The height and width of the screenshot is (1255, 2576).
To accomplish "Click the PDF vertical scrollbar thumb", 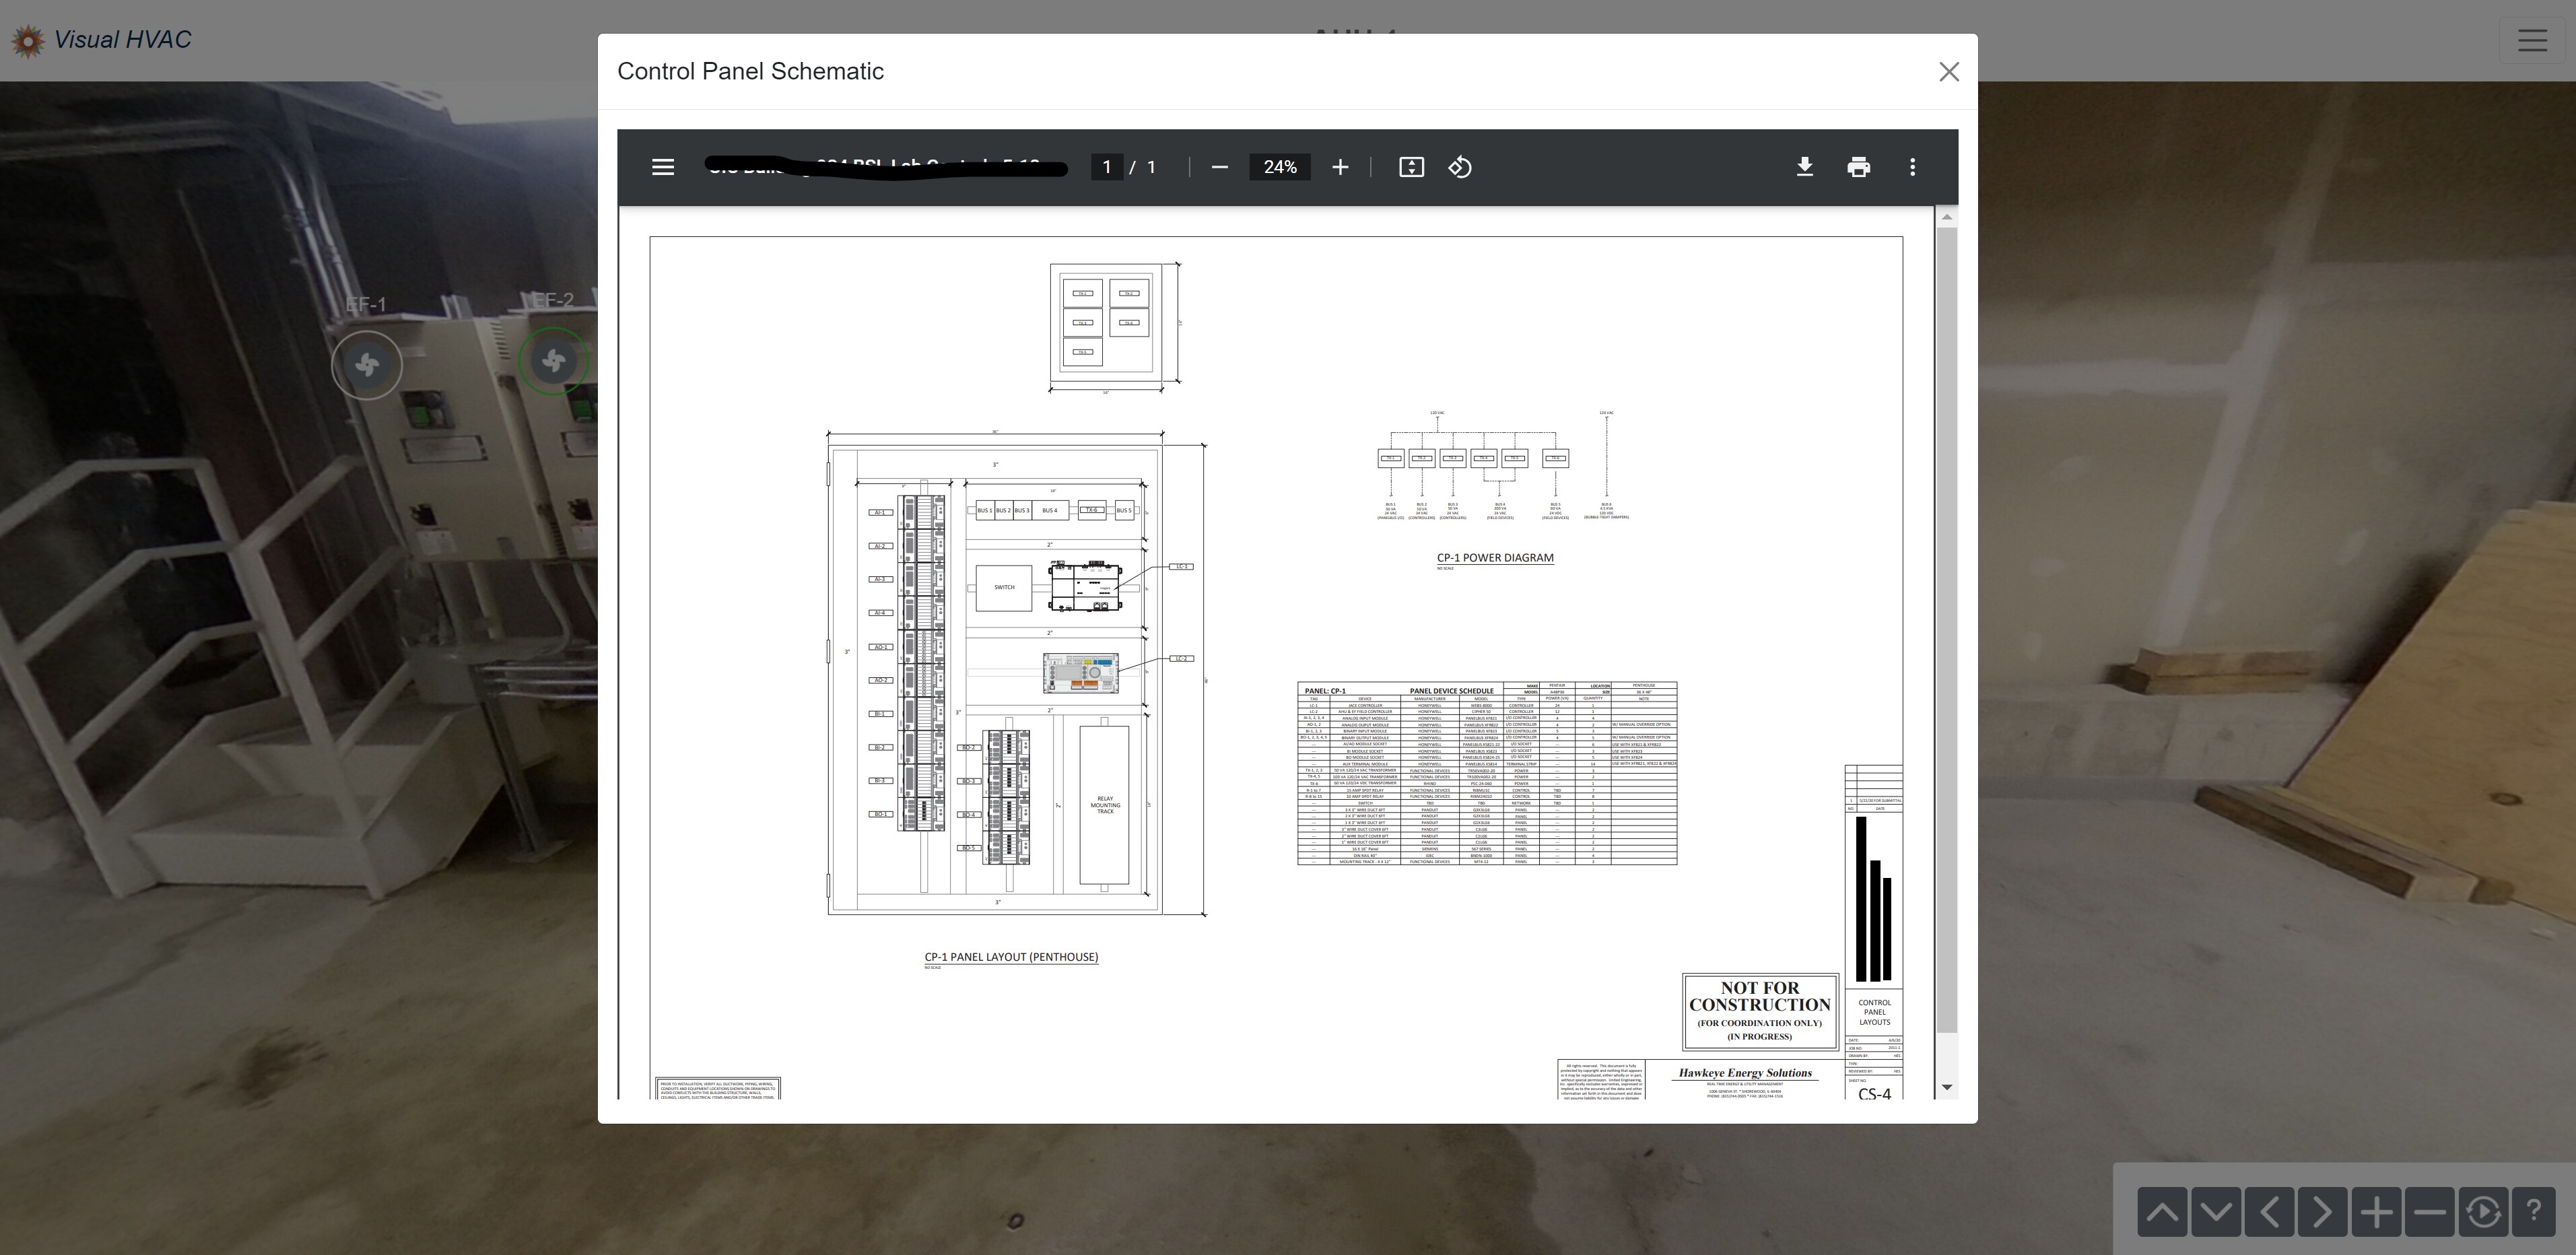I will tap(1946, 630).
